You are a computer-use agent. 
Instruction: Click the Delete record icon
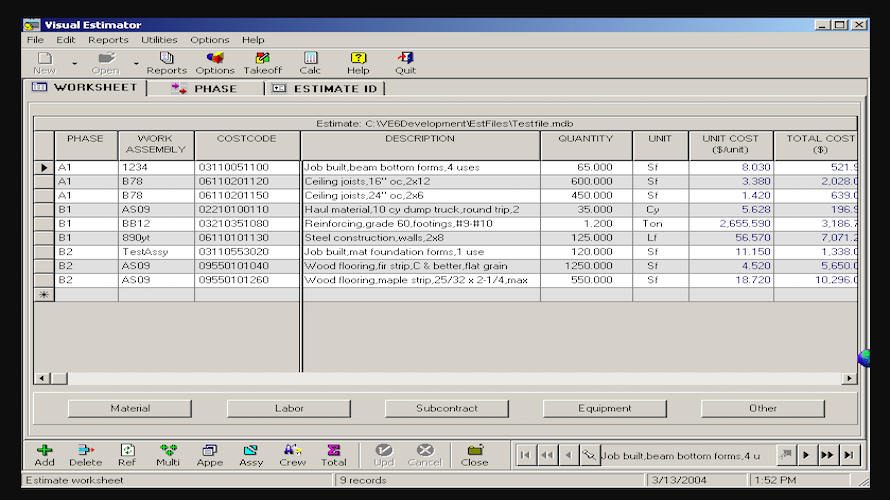coord(86,455)
